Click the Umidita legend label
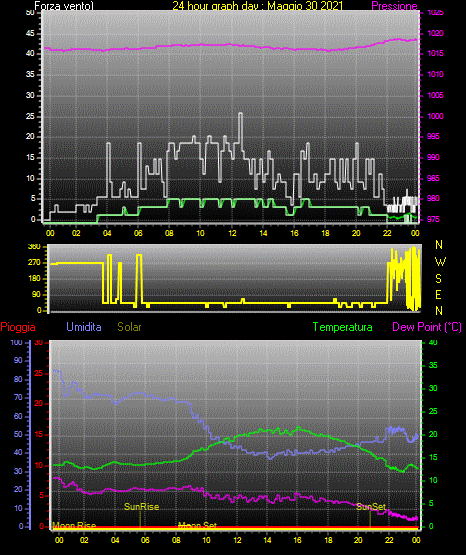 coord(84,327)
